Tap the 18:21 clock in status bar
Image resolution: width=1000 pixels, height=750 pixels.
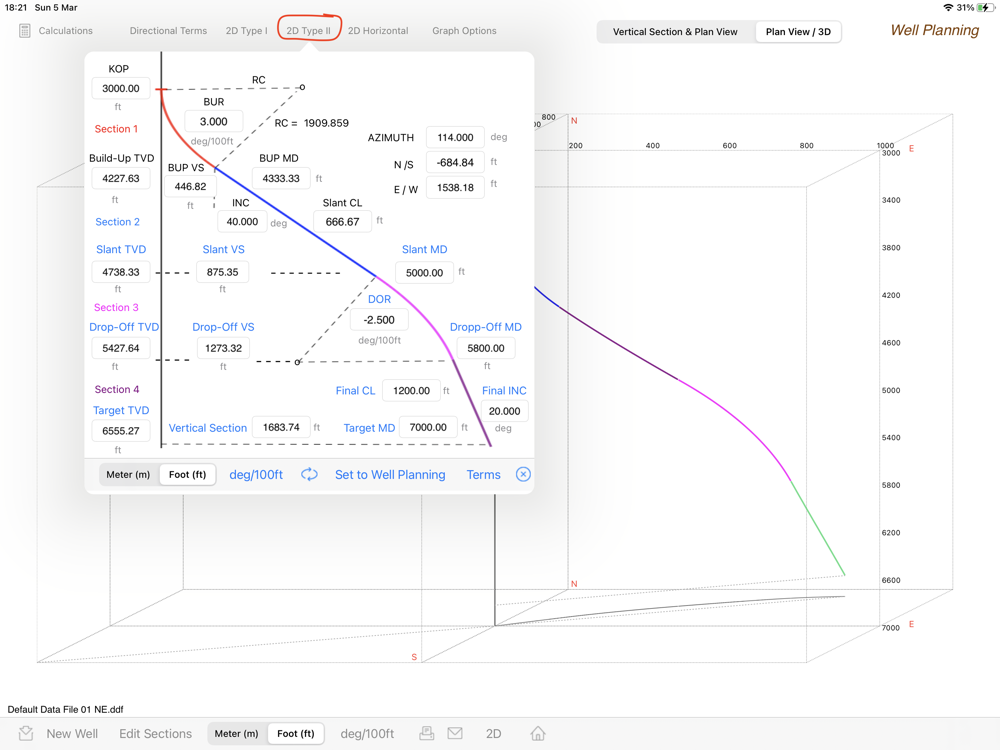coord(16,8)
